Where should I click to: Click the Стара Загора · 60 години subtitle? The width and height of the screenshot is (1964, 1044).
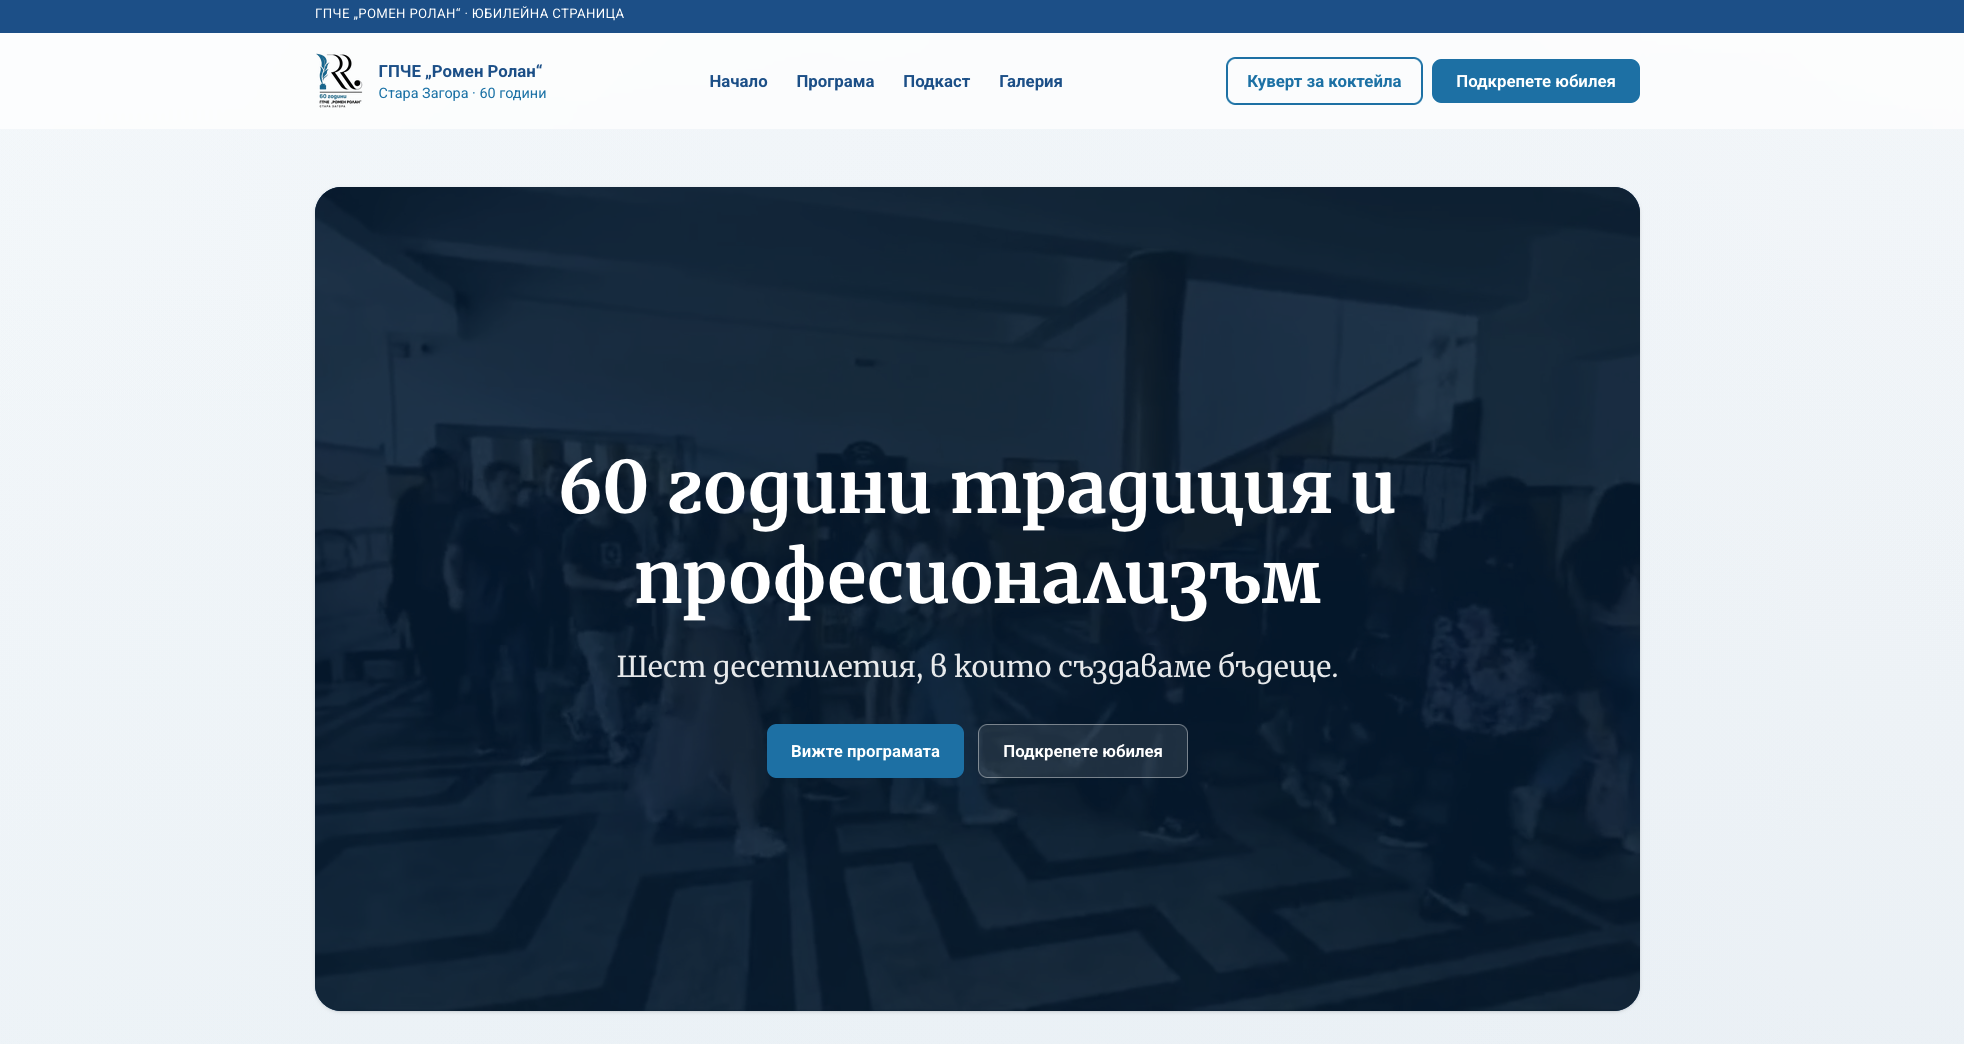462,93
